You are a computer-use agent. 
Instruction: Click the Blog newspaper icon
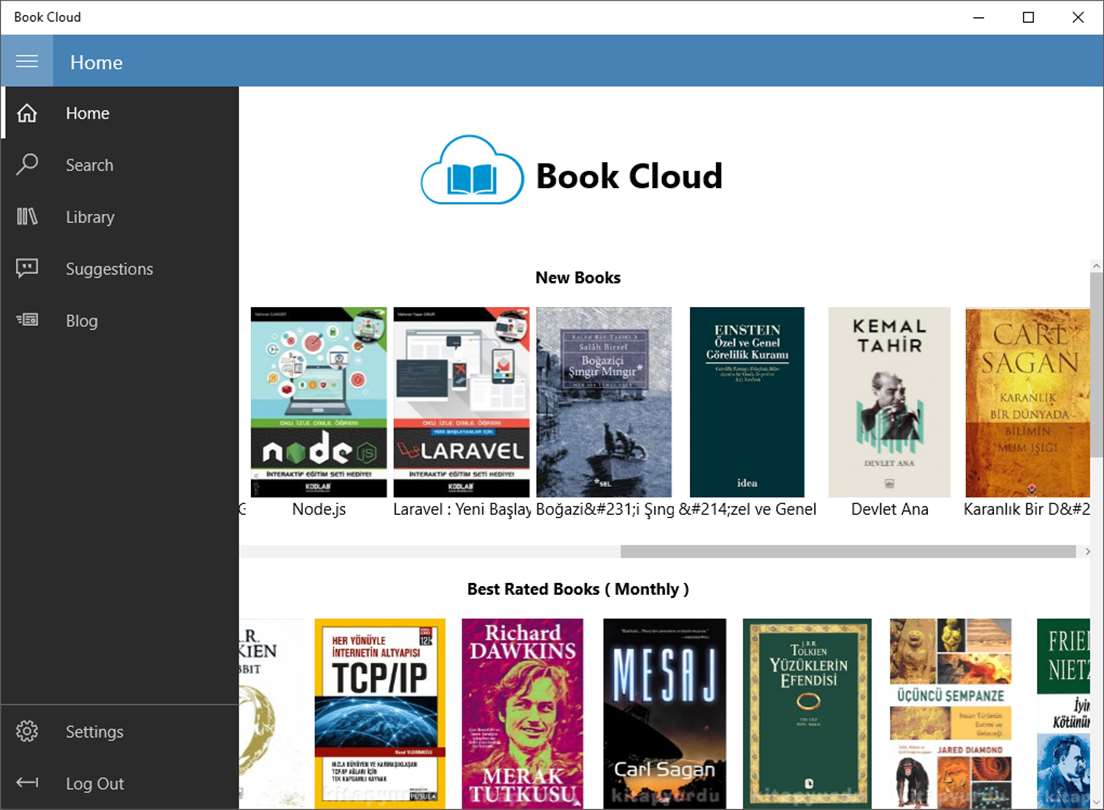point(27,320)
